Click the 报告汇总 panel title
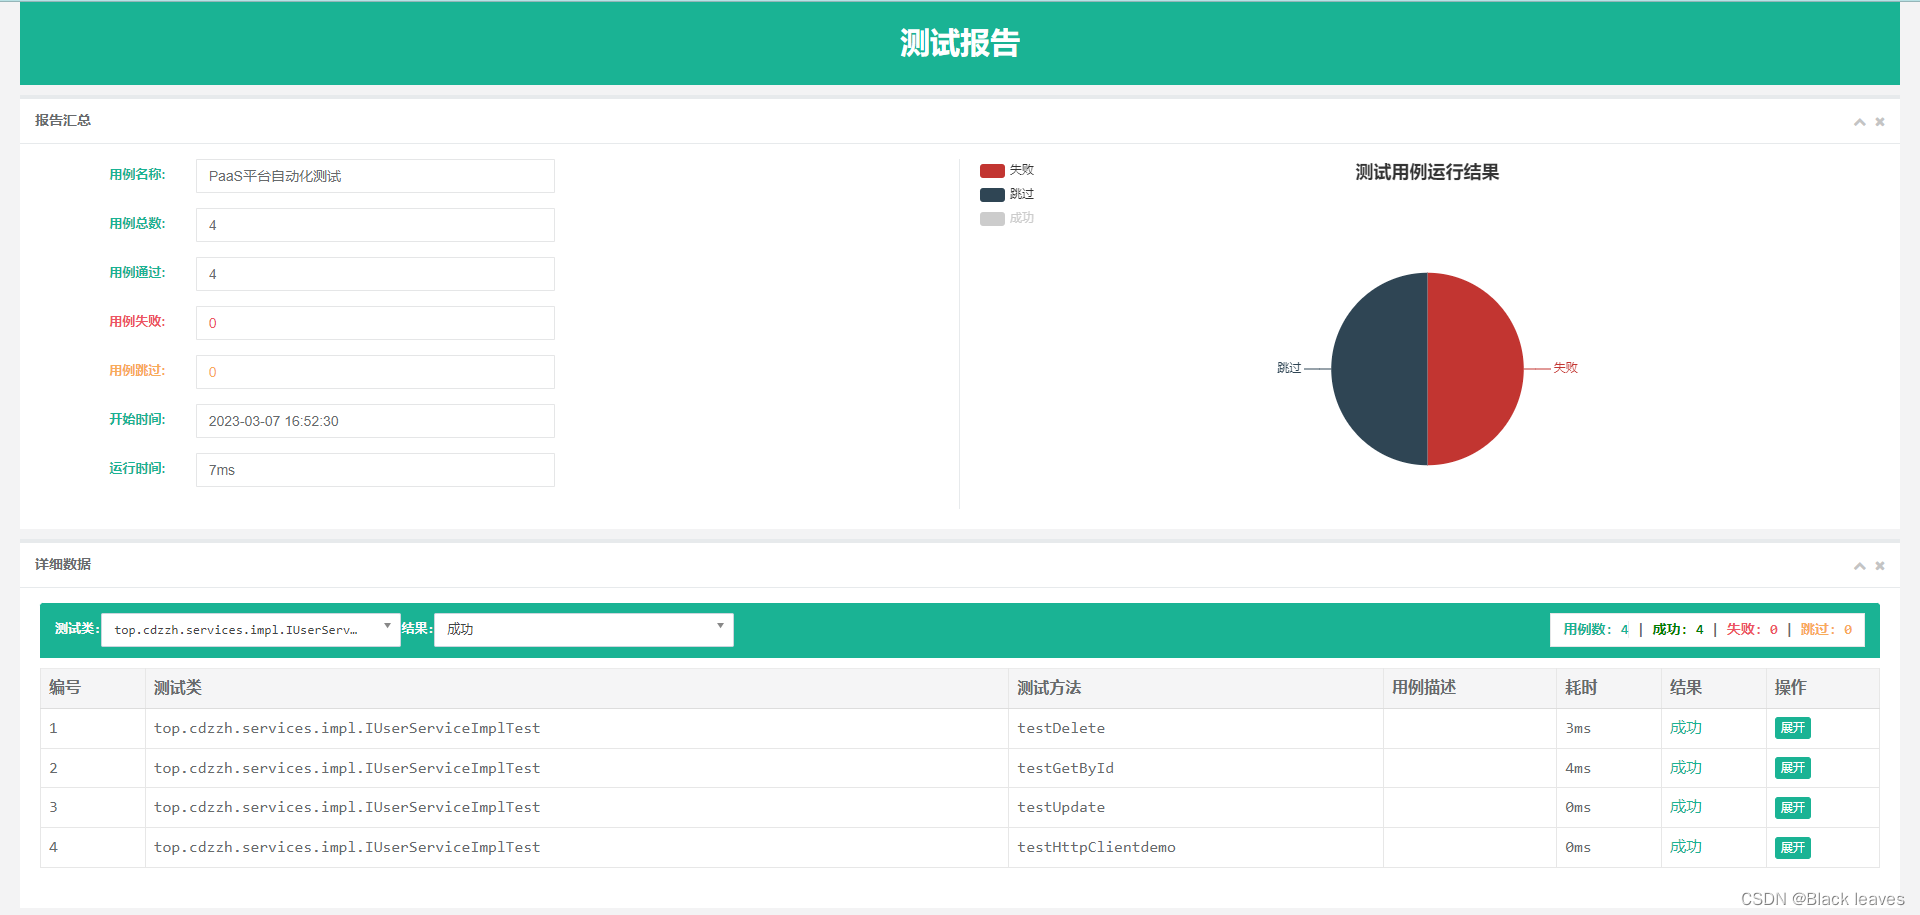This screenshot has height=915, width=1920. point(63,120)
